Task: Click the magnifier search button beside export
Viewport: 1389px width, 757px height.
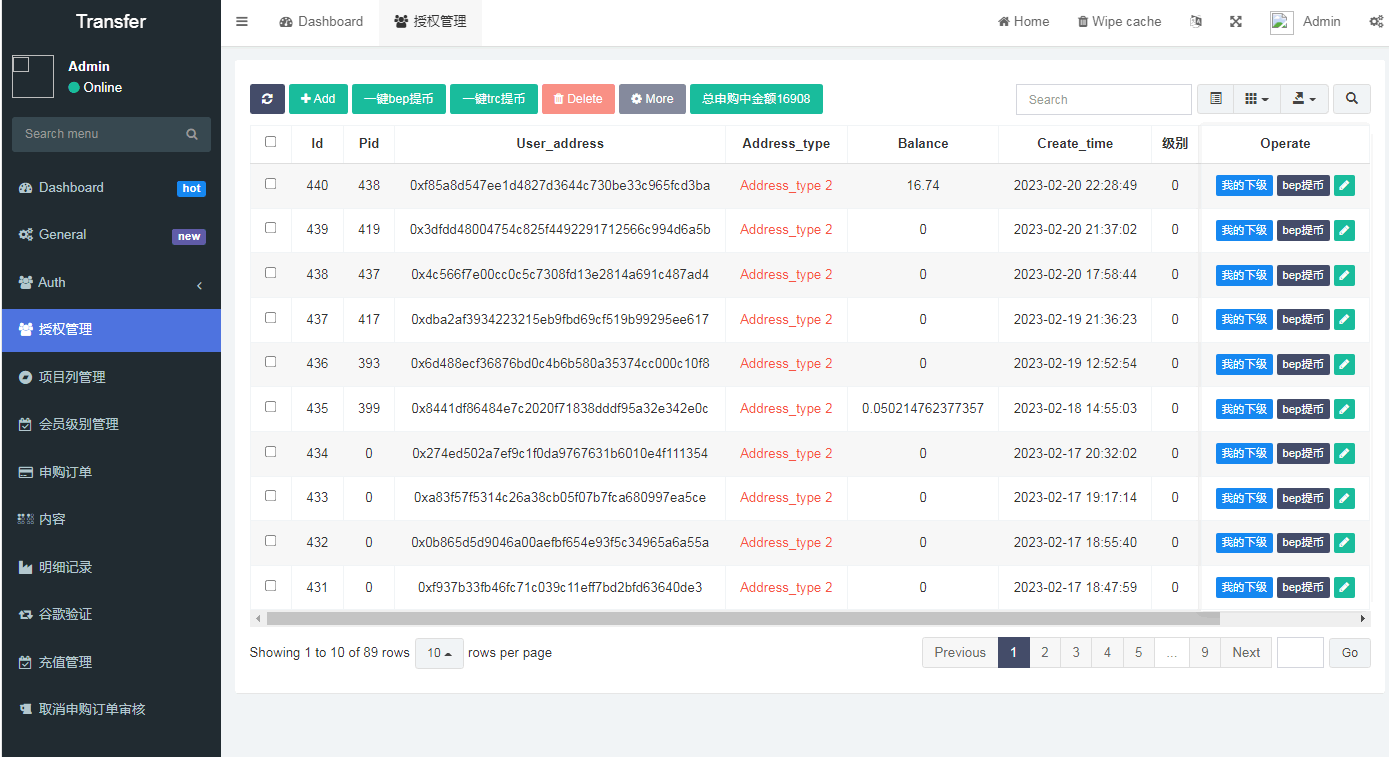Action: point(1352,99)
